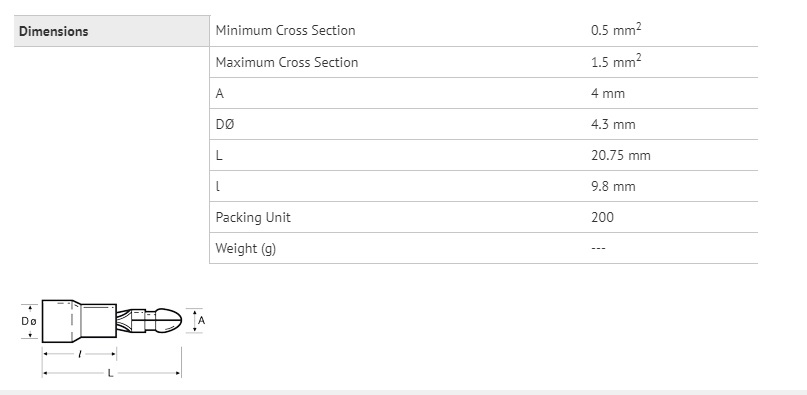807x395 pixels.
Task: Select the Maximum Cross Section row label
Action: tap(287, 62)
